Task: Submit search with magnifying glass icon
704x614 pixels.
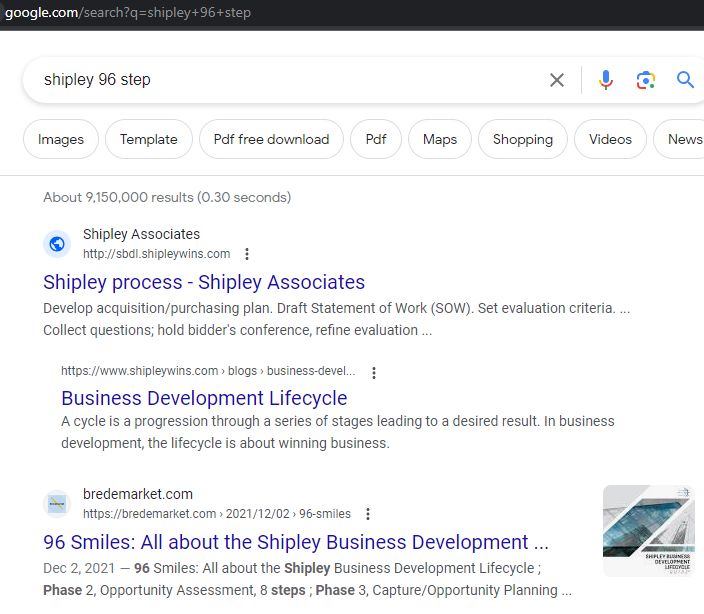Action: [685, 80]
